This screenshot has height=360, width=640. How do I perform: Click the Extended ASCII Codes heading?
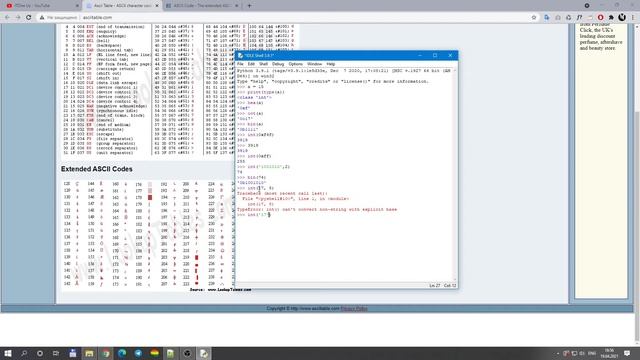pos(97,169)
